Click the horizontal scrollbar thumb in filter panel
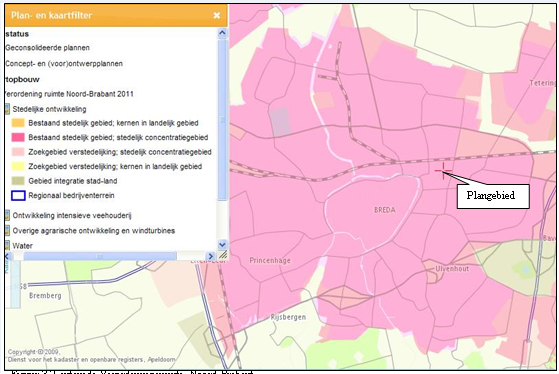 100,256
